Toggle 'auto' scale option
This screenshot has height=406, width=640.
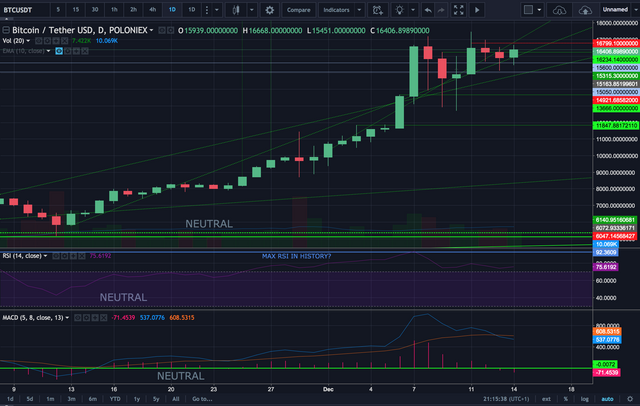[x=607, y=399]
